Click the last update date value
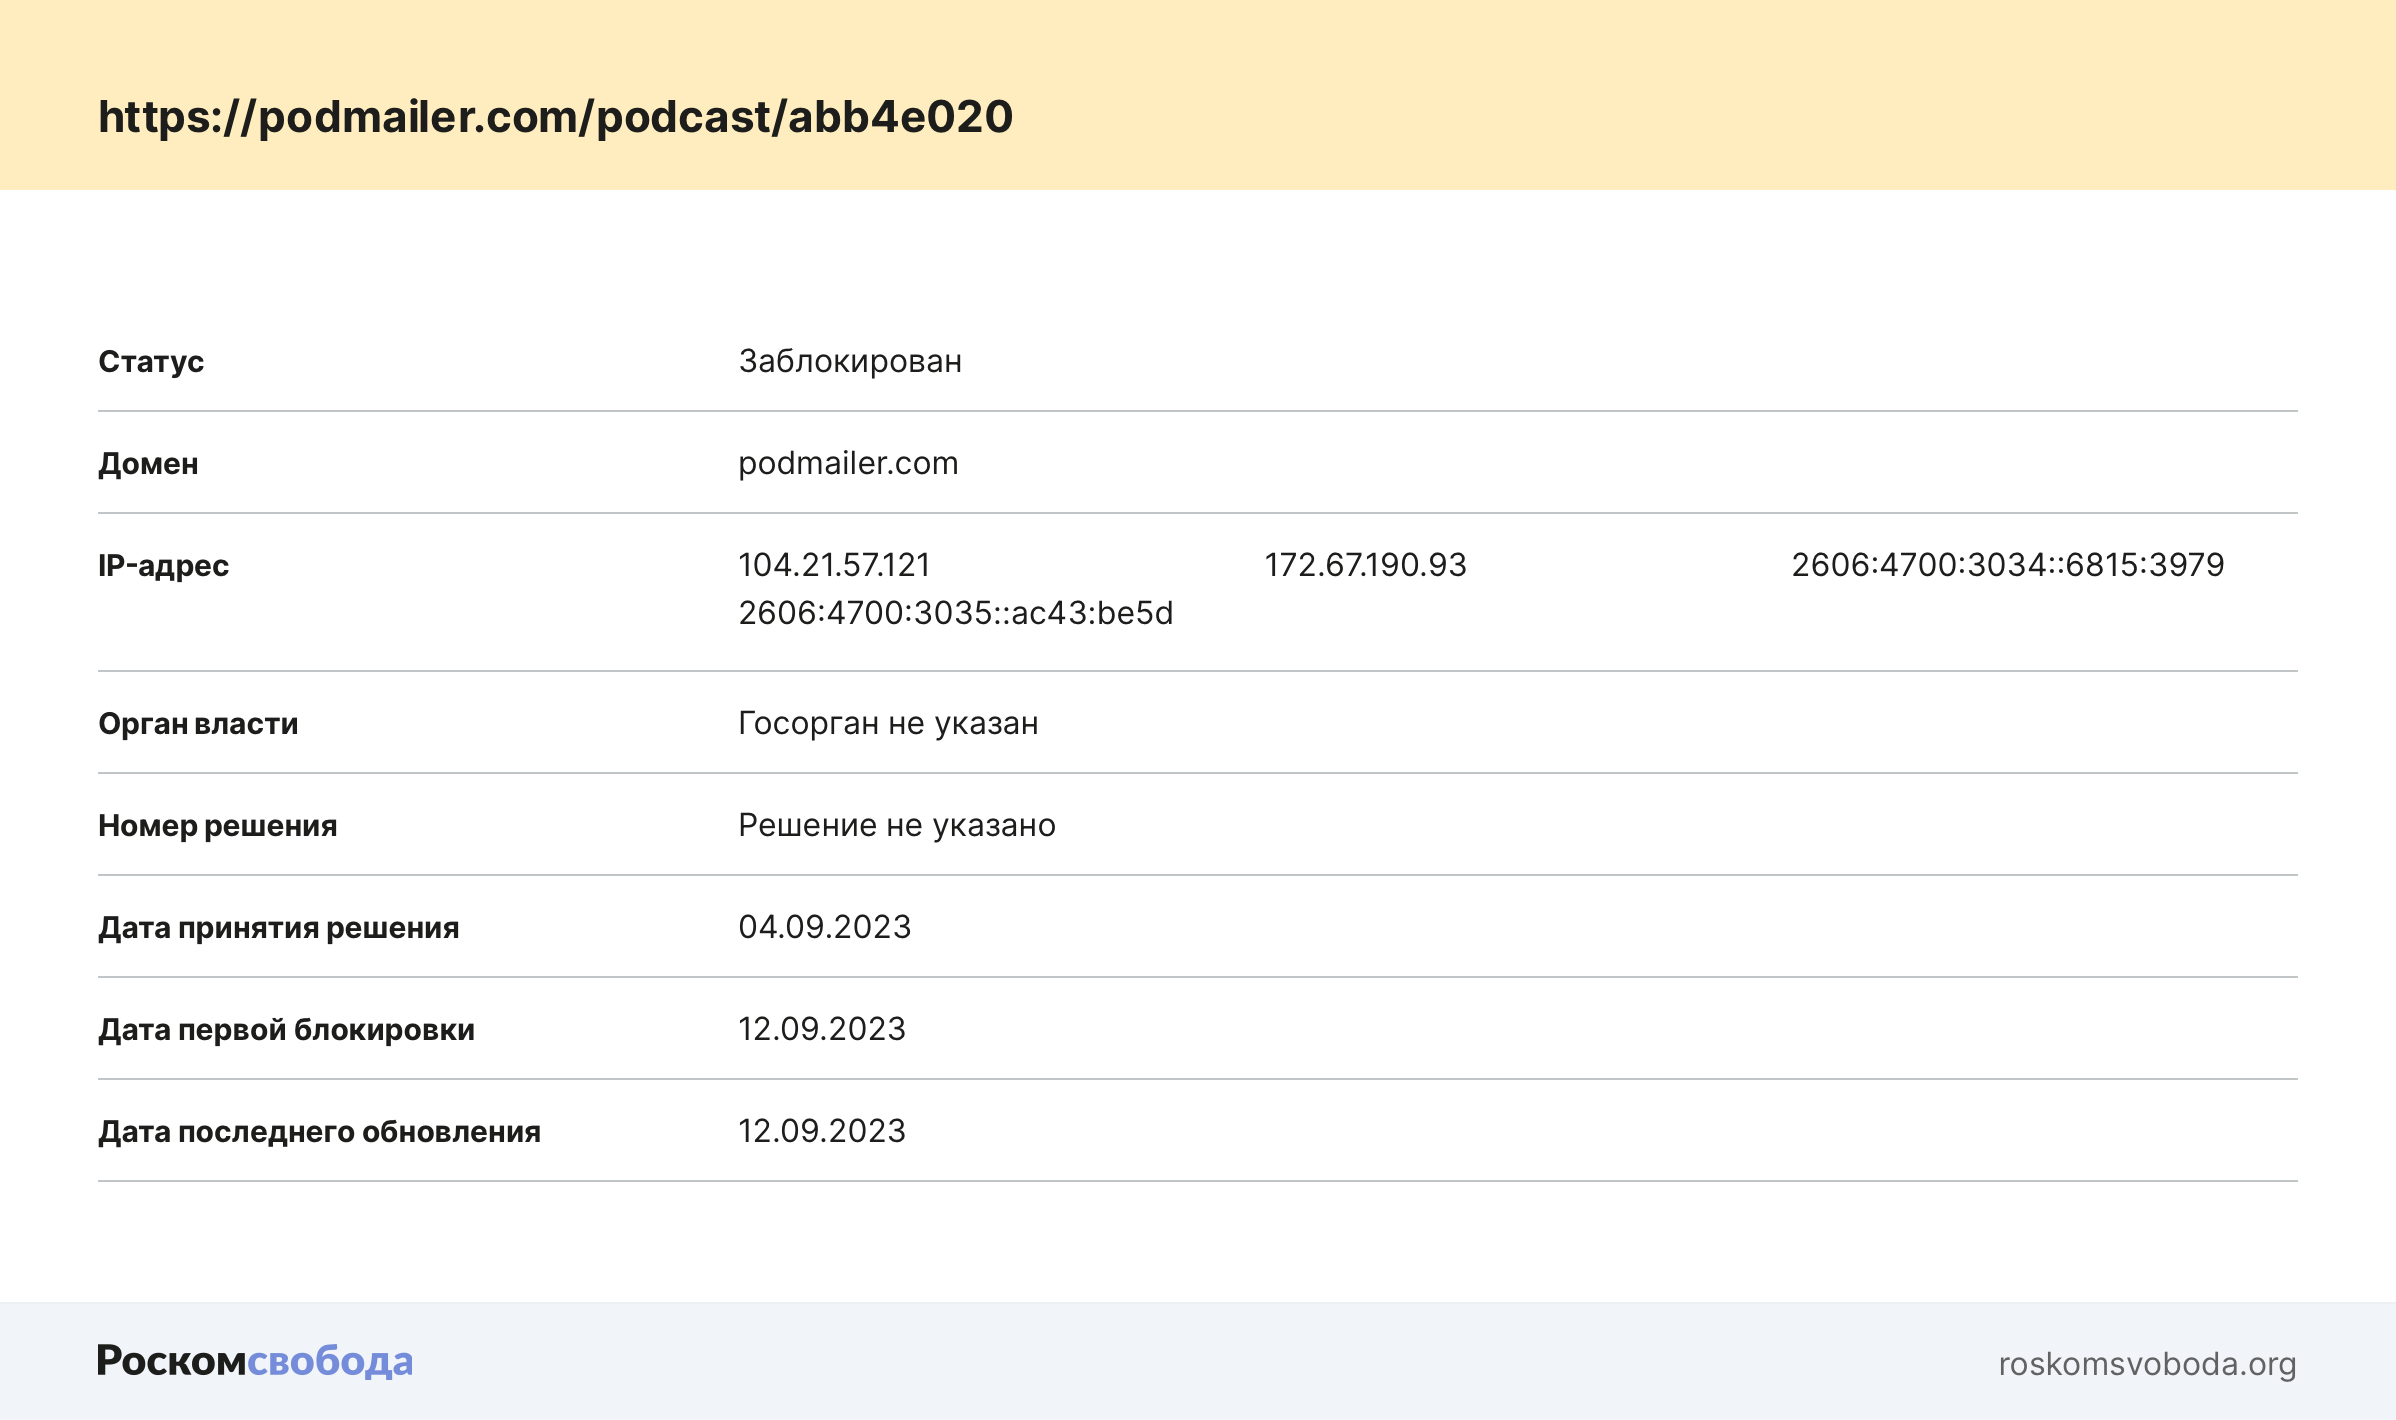This screenshot has height=1420, width=2396. click(821, 1131)
